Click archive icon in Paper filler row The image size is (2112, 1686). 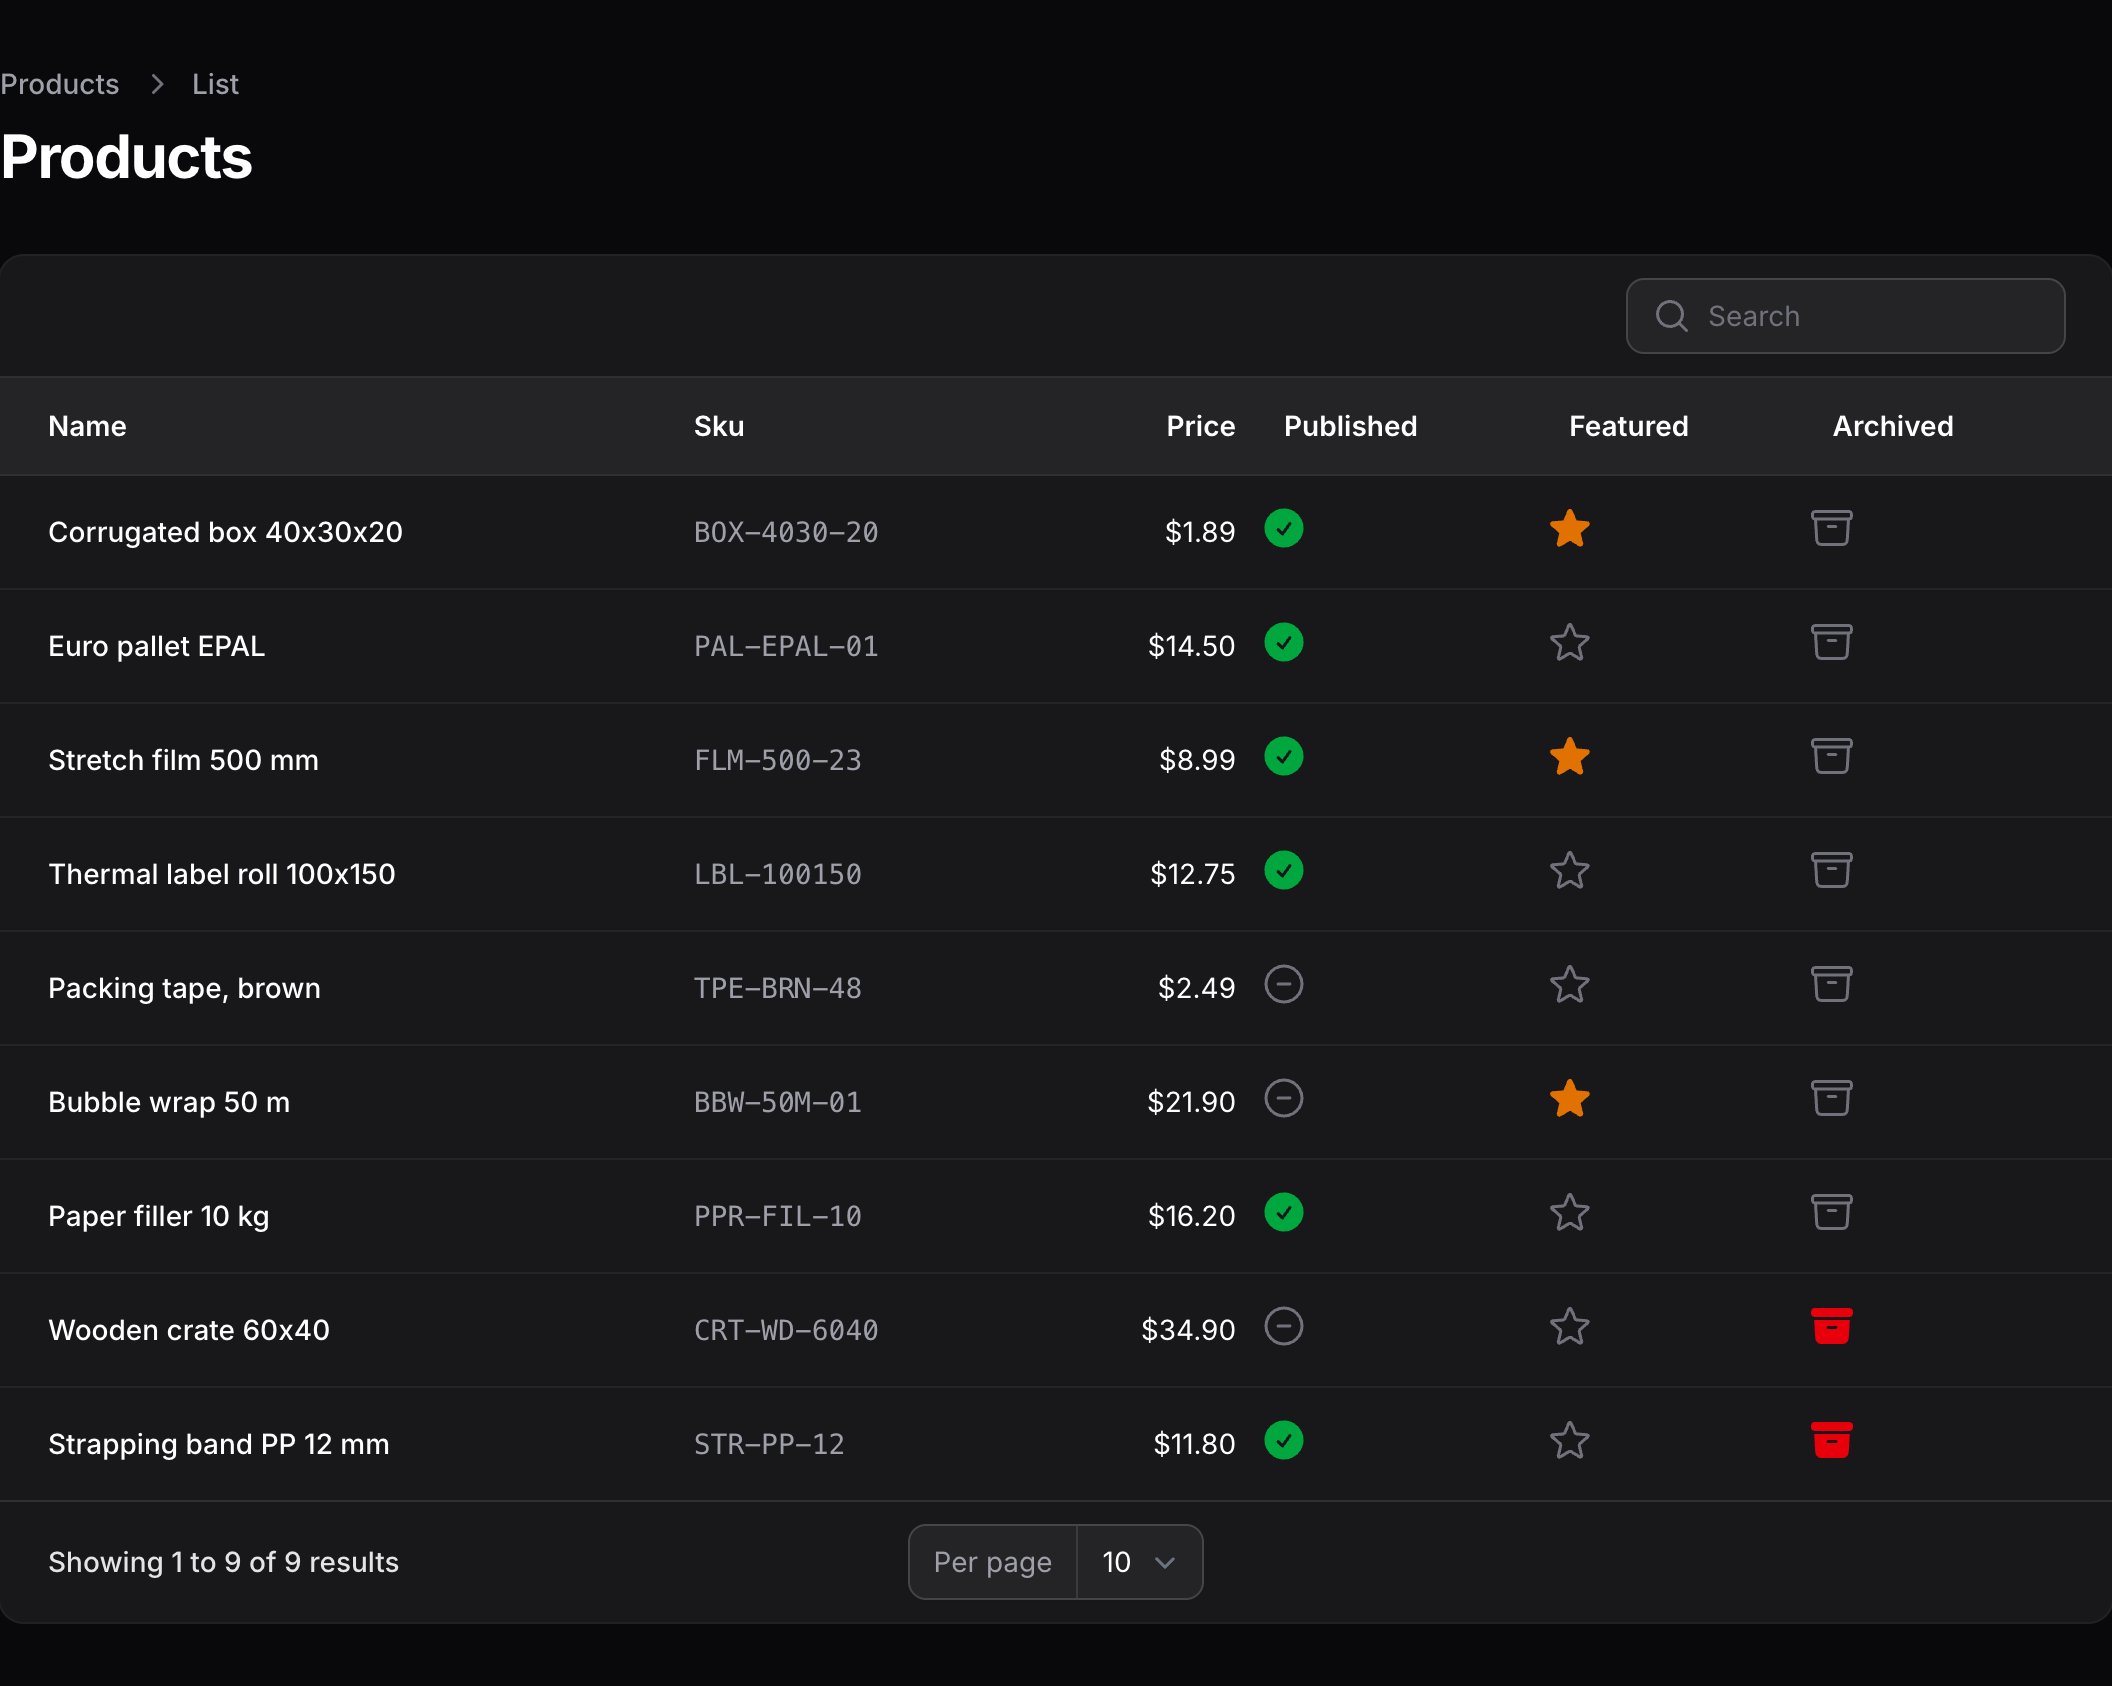[1831, 1213]
